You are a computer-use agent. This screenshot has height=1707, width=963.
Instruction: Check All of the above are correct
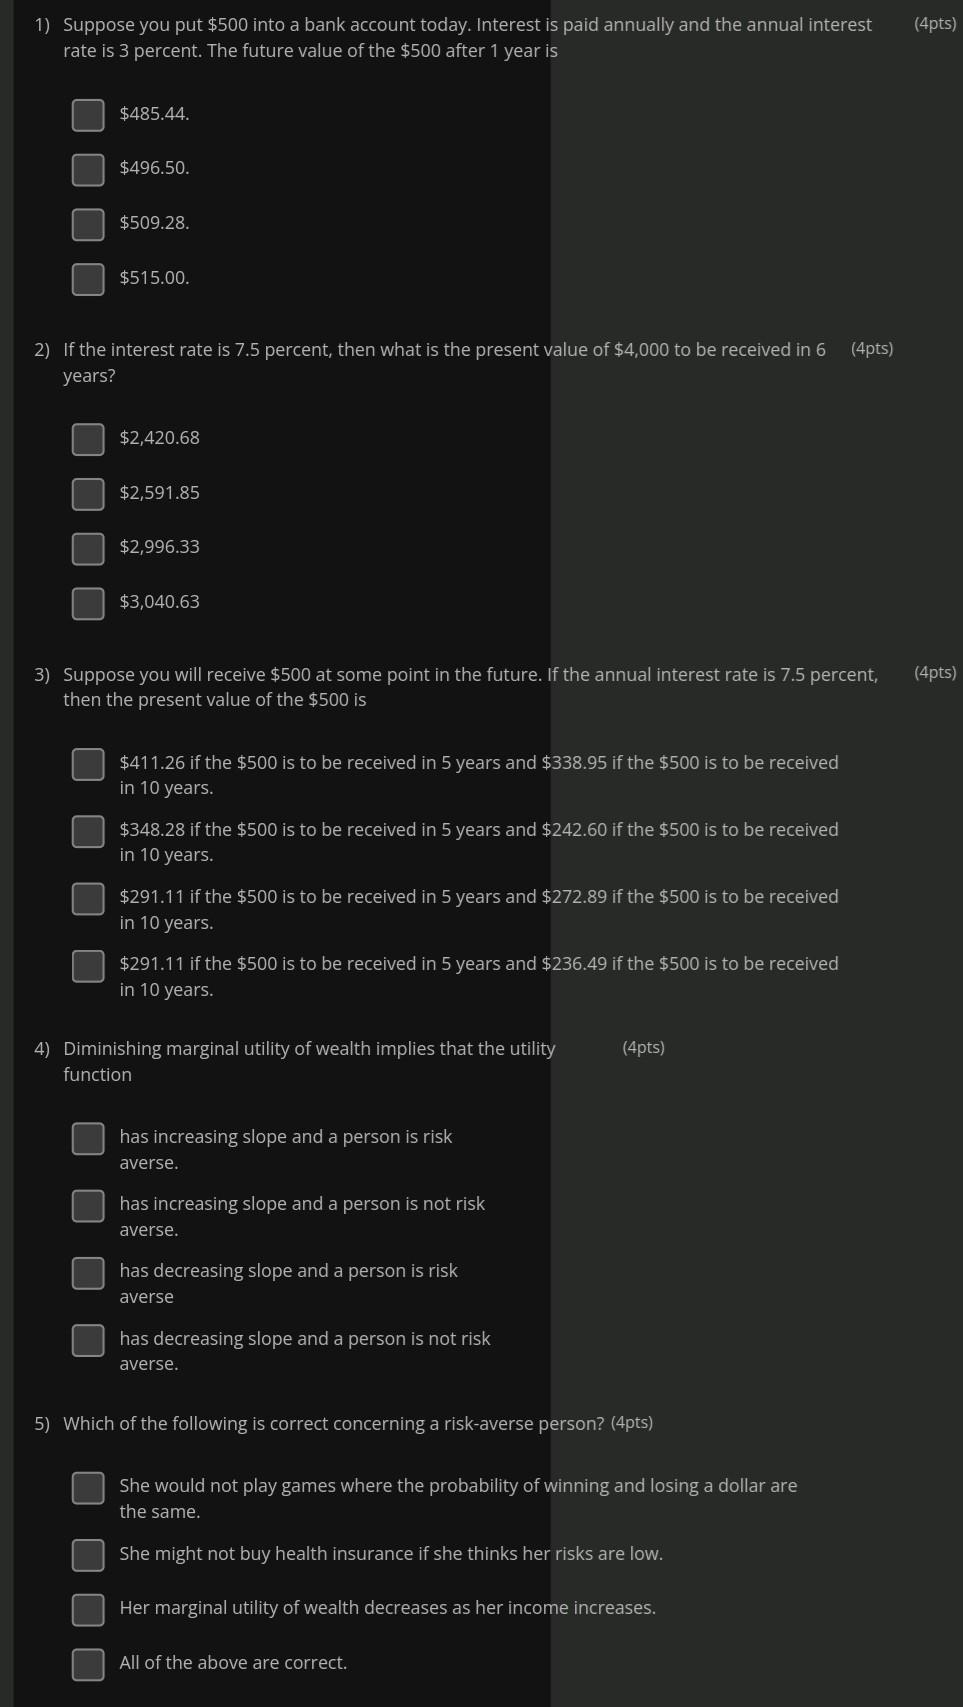coord(88,1664)
